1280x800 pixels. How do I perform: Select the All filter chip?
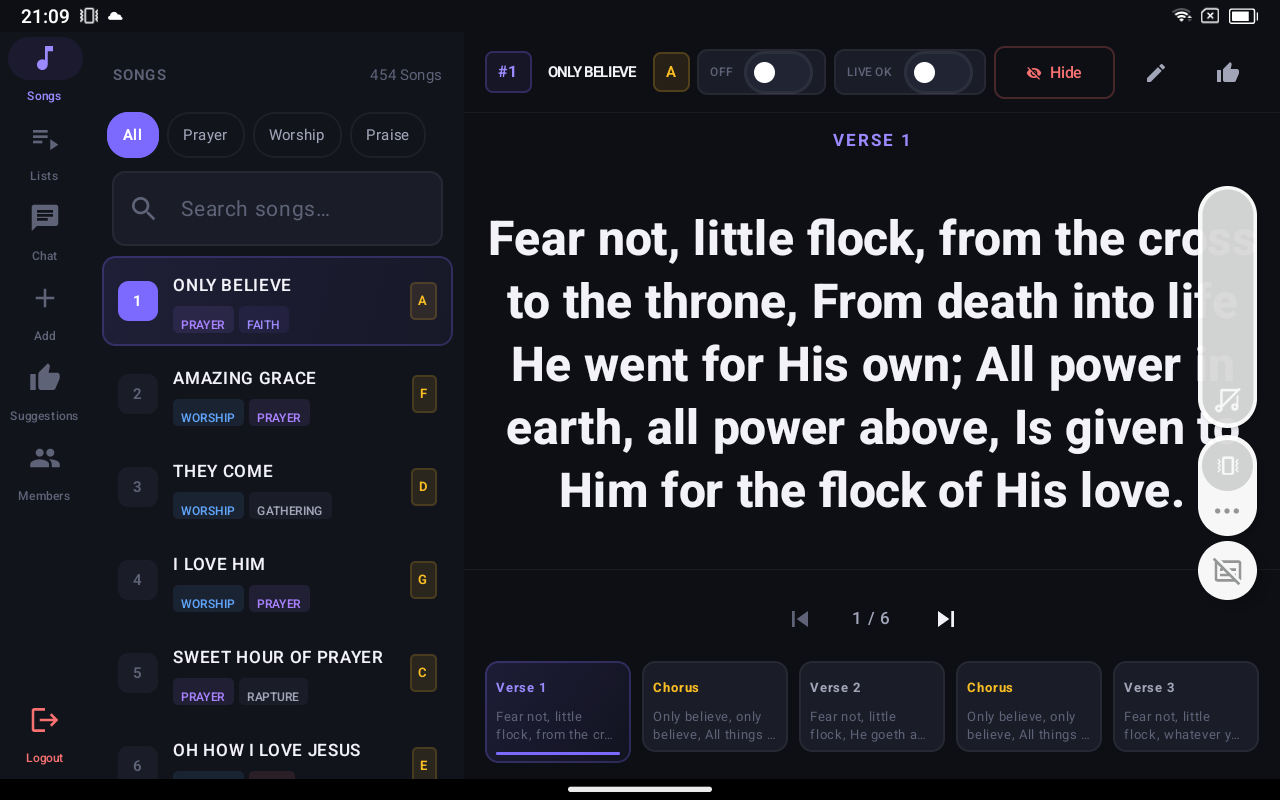tap(133, 135)
